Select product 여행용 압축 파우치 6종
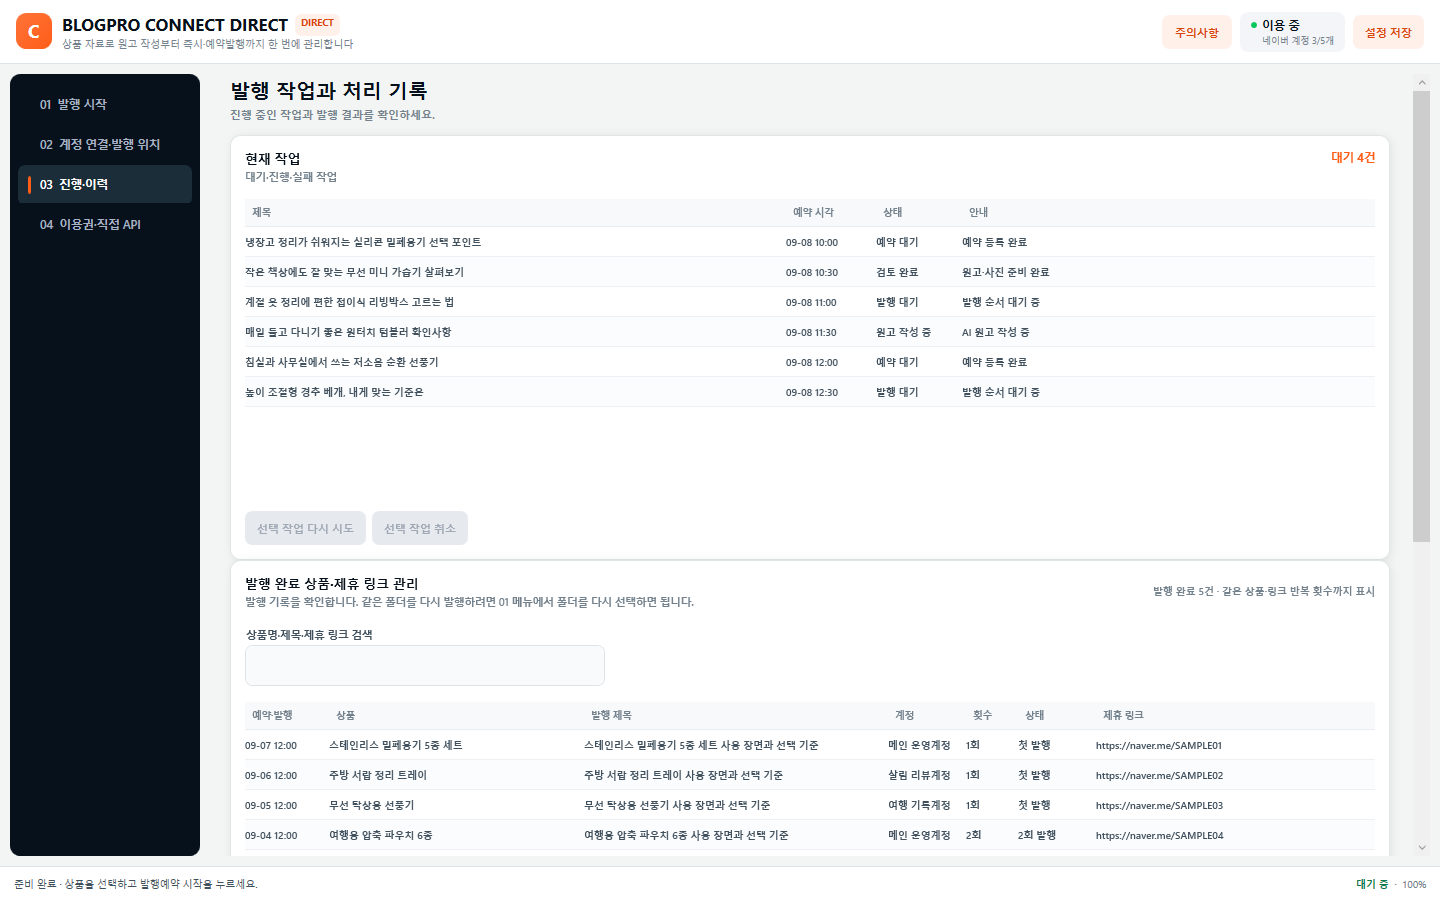Screen dimensions: 1440x900 381,835
